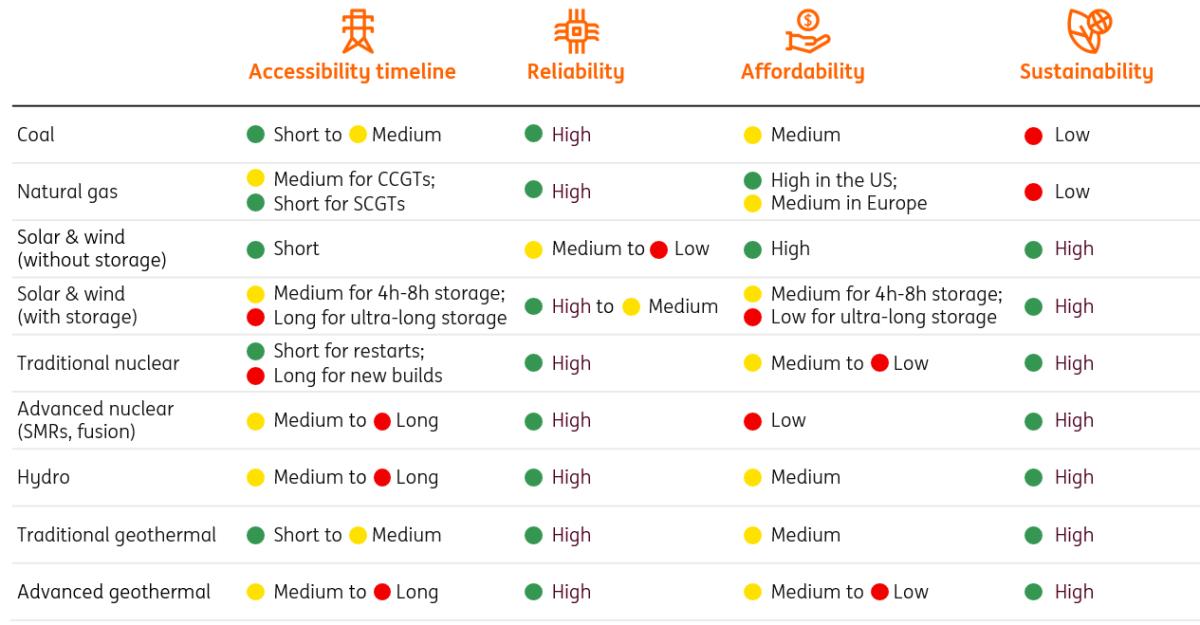Click the red dot next to Advanced nuclear Low
Screen dimensions: 1200x625
[x=753, y=421]
